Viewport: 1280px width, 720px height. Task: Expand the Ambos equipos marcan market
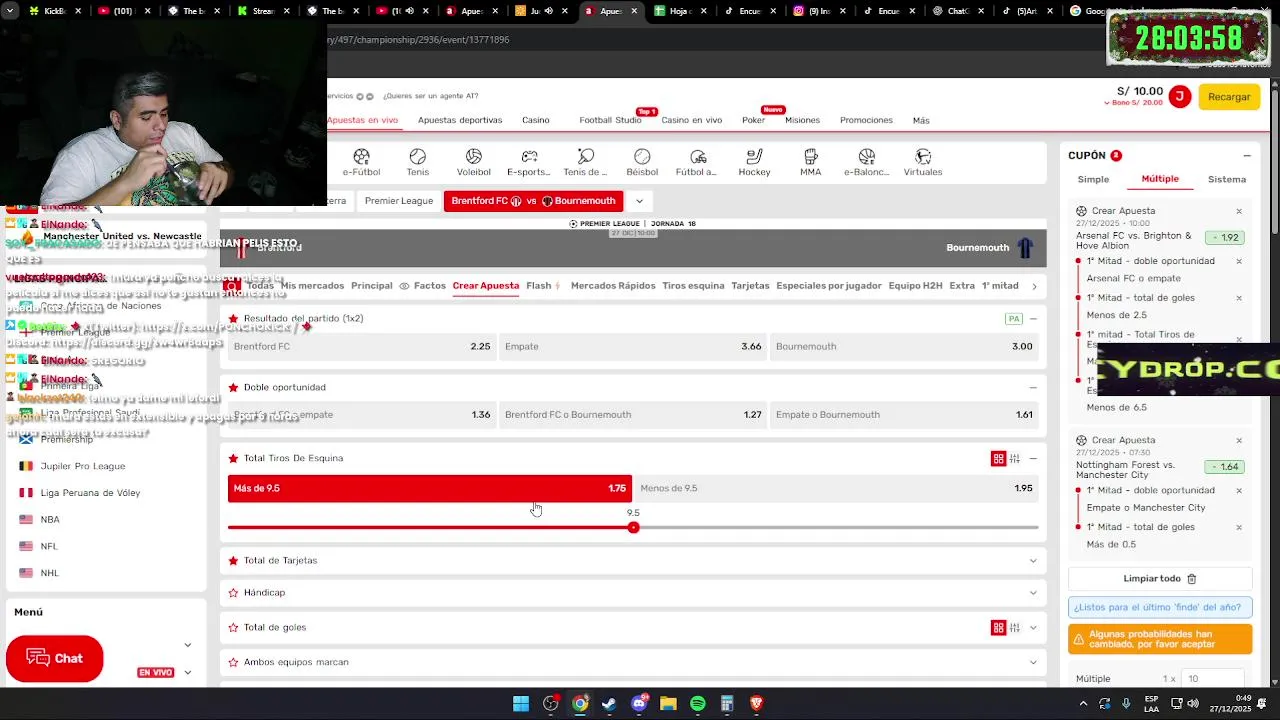click(x=1033, y=662)
